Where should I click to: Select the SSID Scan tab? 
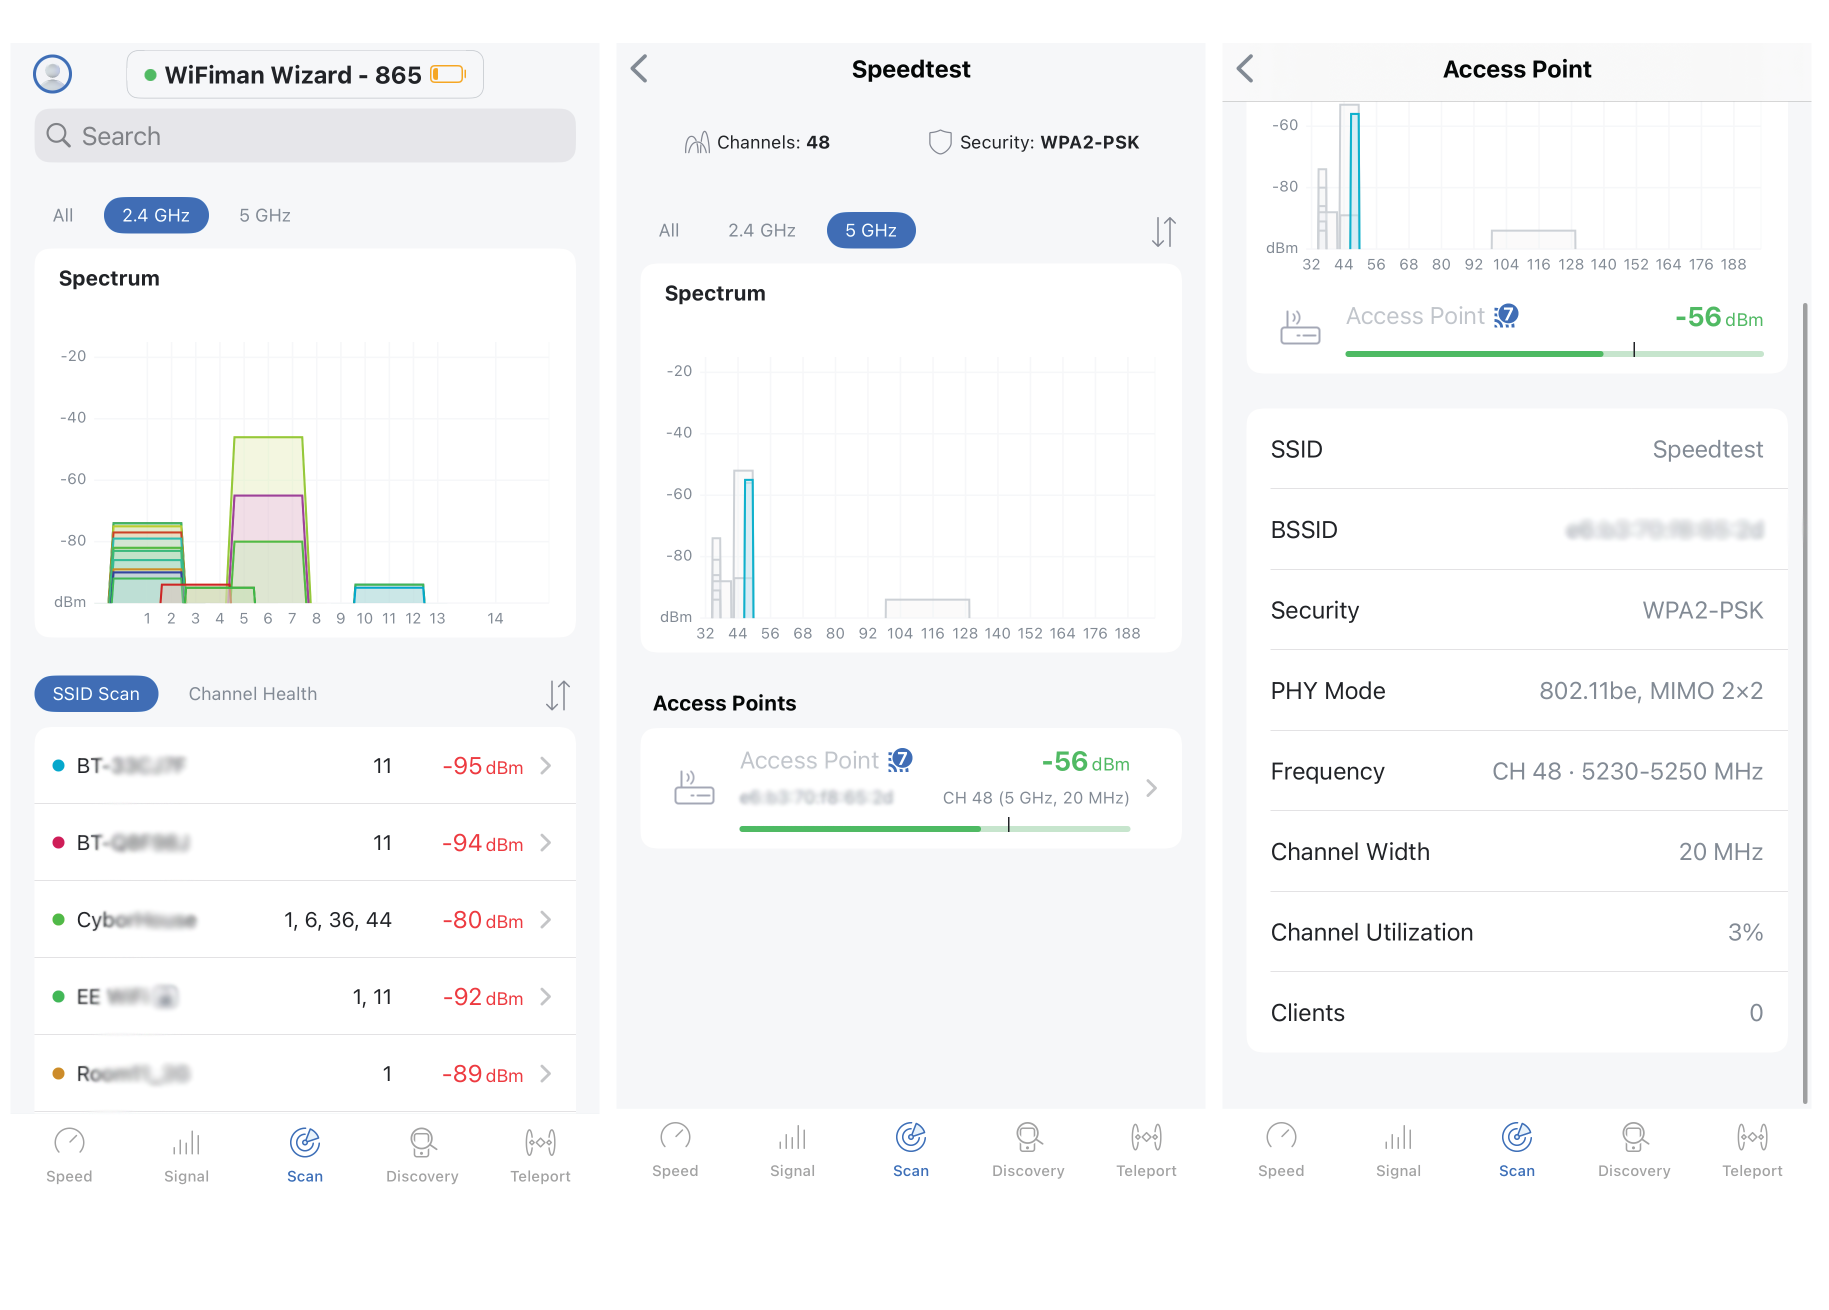point(96,694)
